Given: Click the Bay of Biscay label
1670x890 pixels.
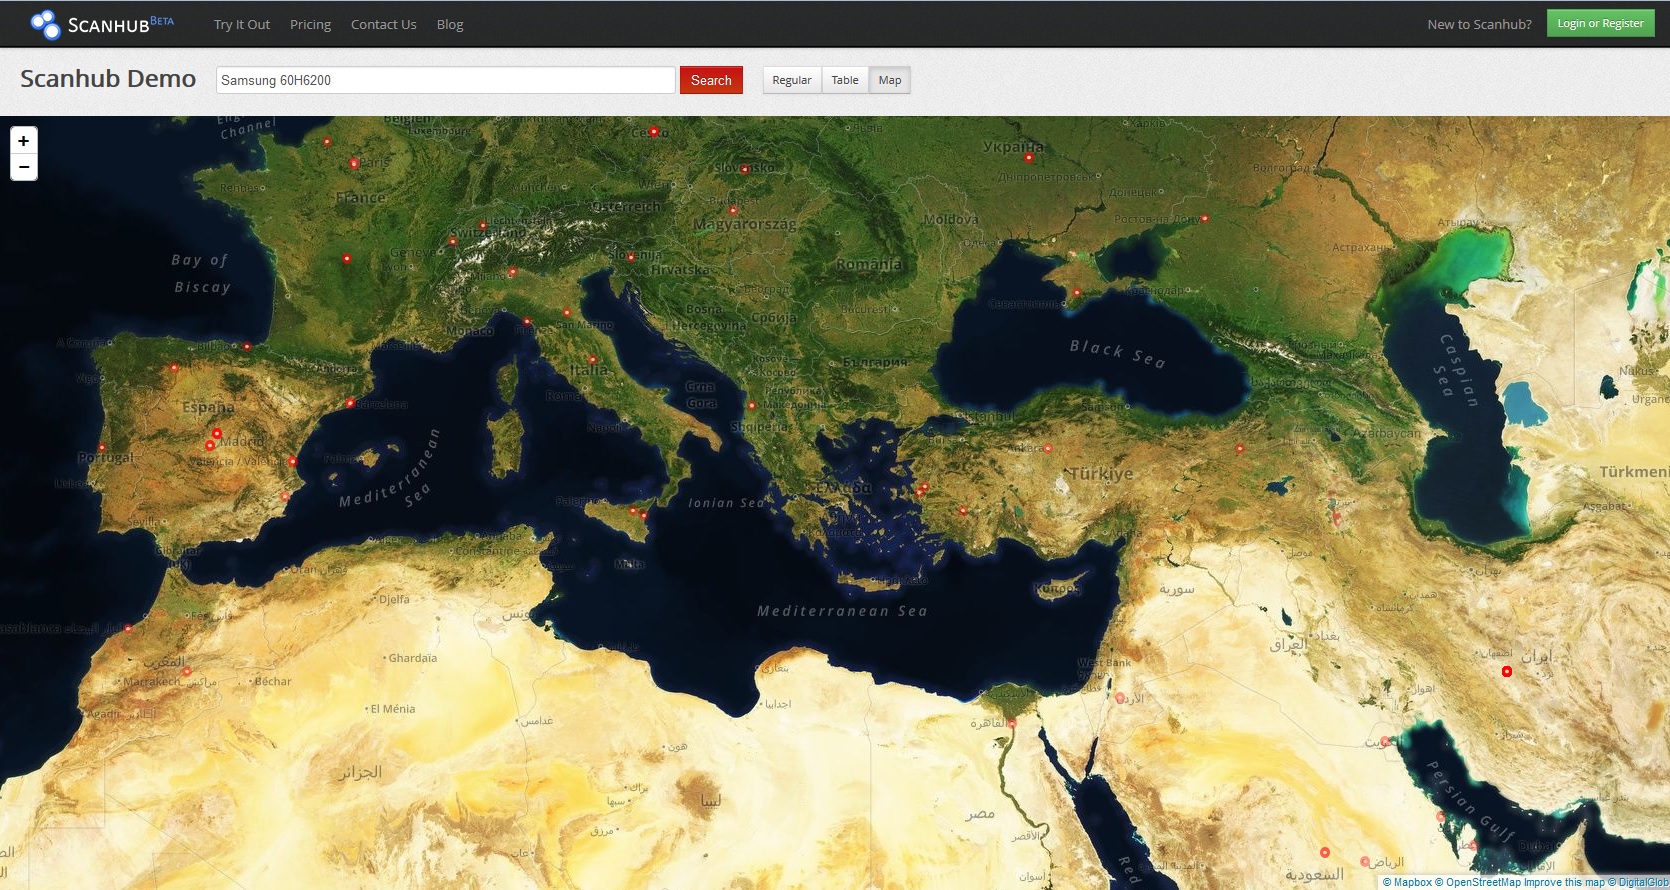Looking at the screenshot, I should pyautogui.click(x=201, y=273).
